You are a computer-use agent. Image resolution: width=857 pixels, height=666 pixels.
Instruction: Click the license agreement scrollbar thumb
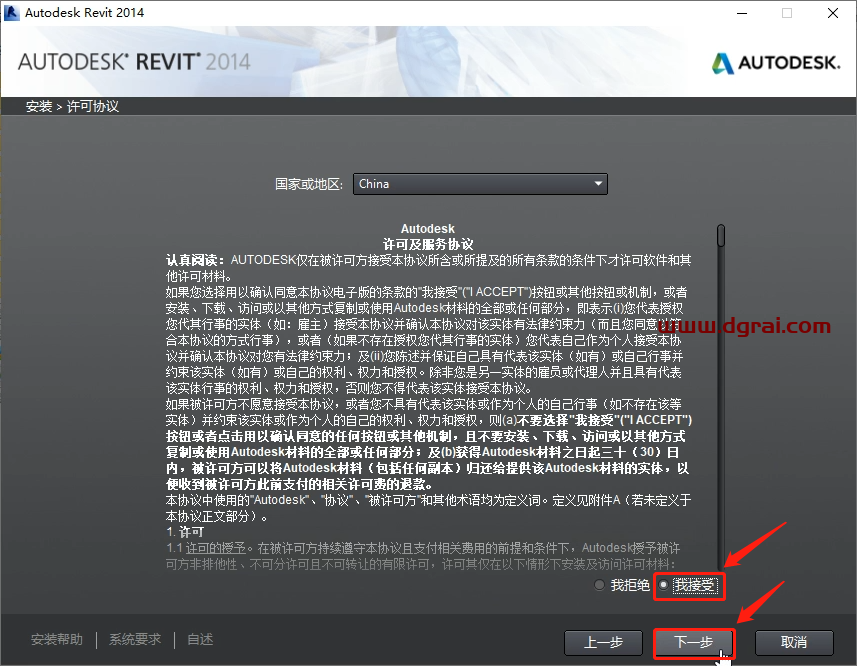coord(721,235)
